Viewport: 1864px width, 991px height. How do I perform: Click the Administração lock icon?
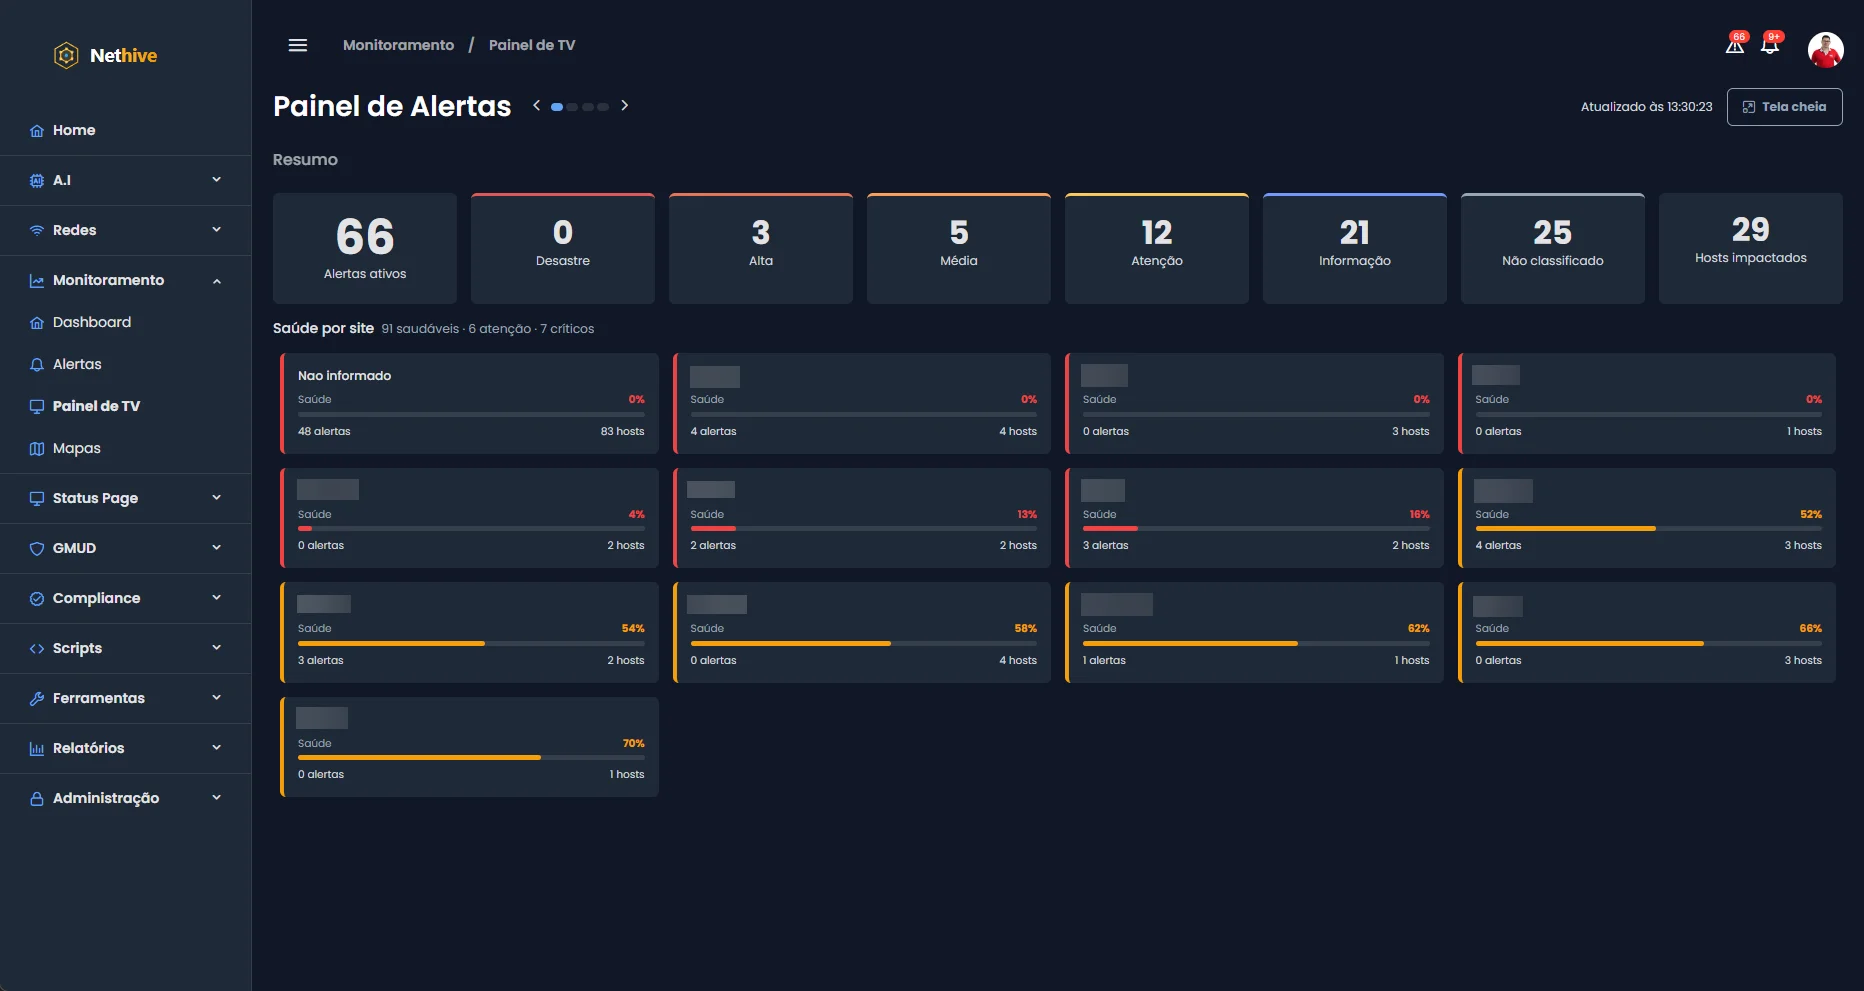37,799
